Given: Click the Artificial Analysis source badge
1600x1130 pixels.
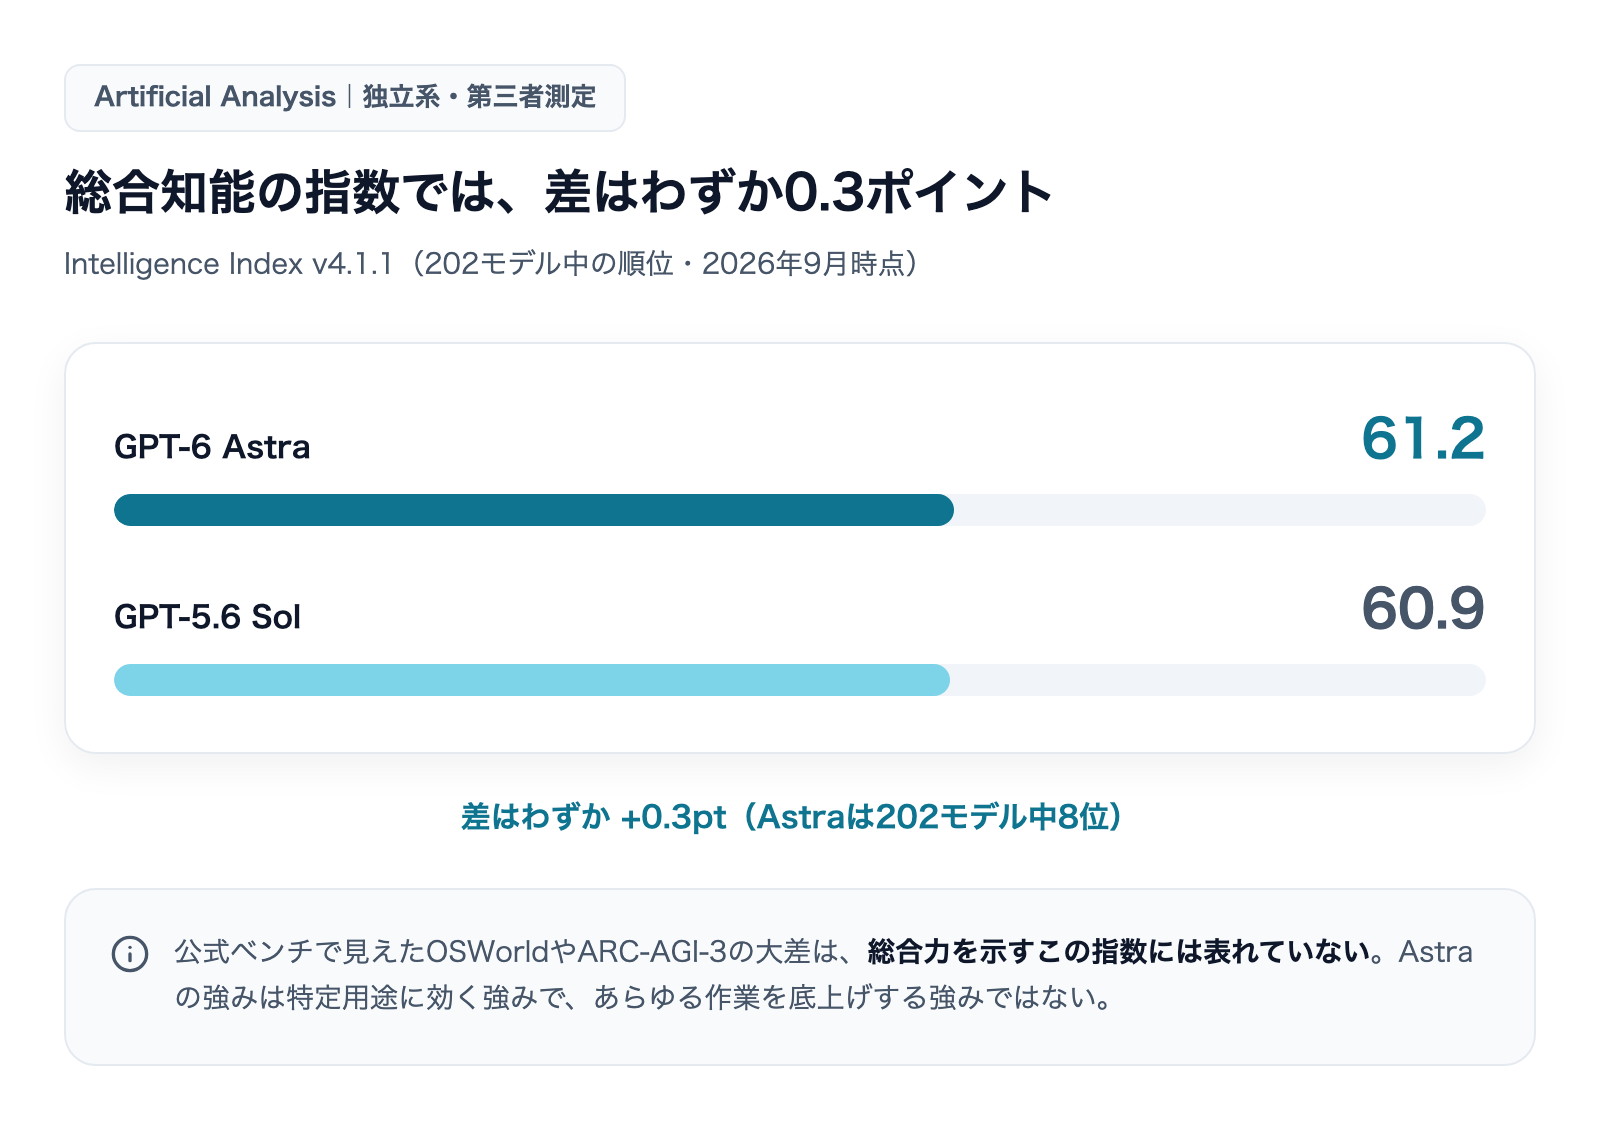Looking at the screenshot, I should (345, 98).
